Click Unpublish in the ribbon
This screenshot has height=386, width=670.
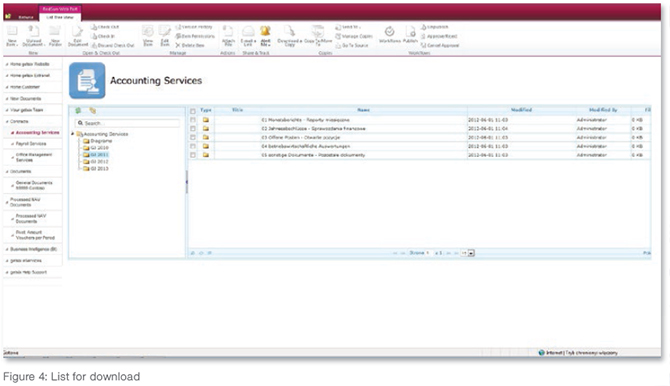(x=435, y=27)
